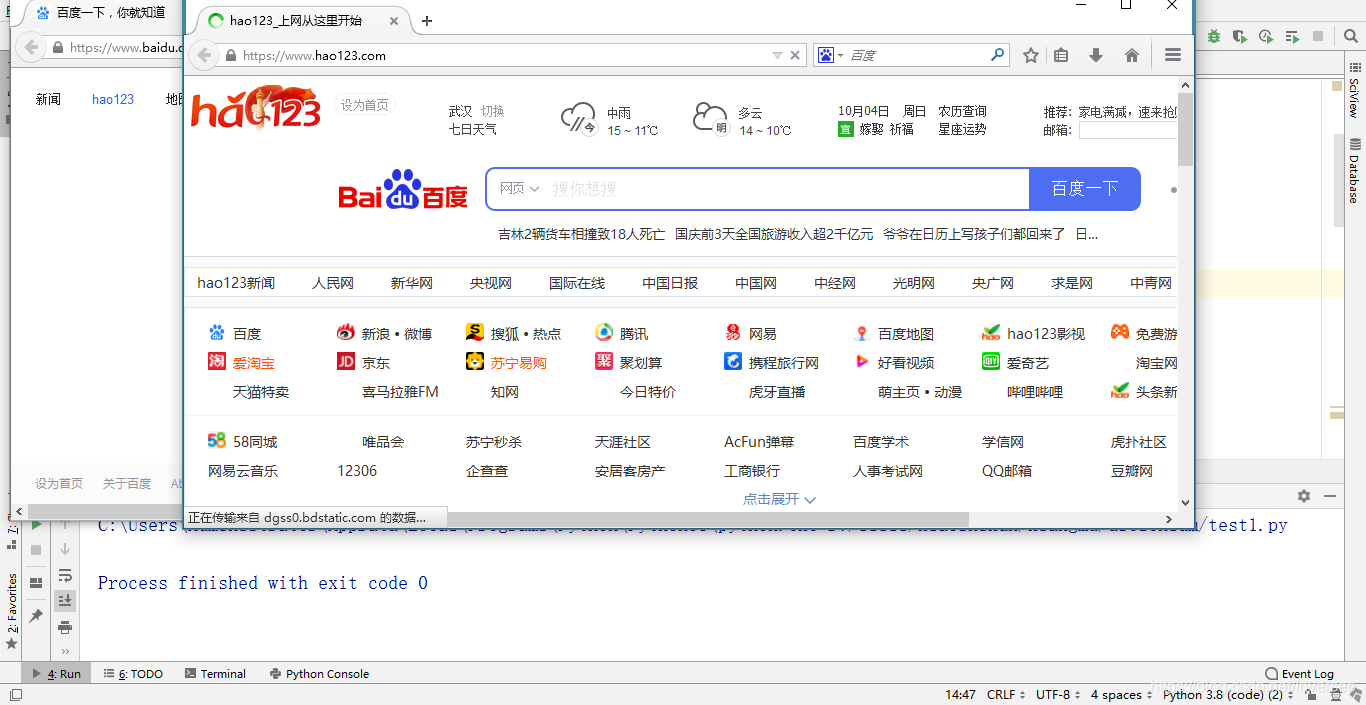Pin the Run tab with pin icon
The image size is (1366, 705).
pos(36,615)
